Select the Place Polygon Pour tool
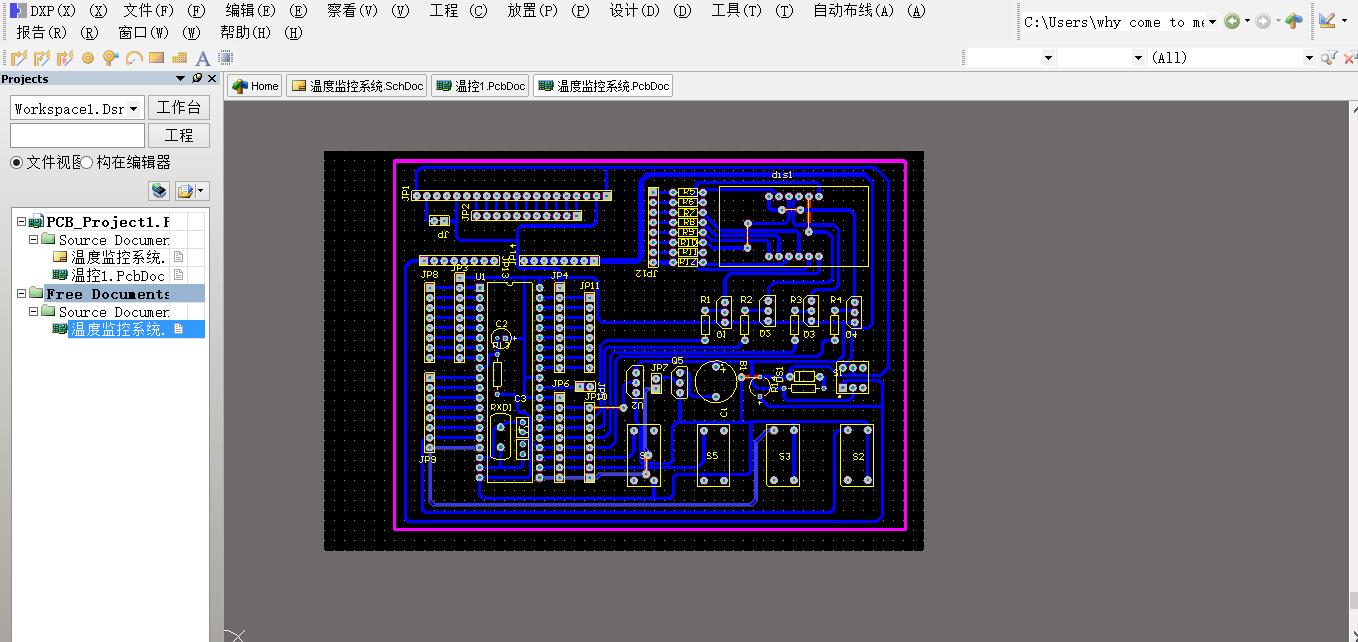1358x642 pixels. (180, 58)
